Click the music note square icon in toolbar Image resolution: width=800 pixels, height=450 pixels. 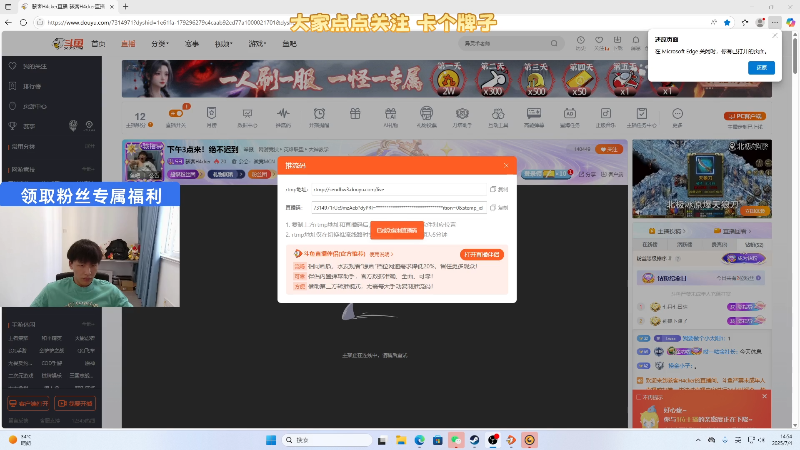coord(606,113)
